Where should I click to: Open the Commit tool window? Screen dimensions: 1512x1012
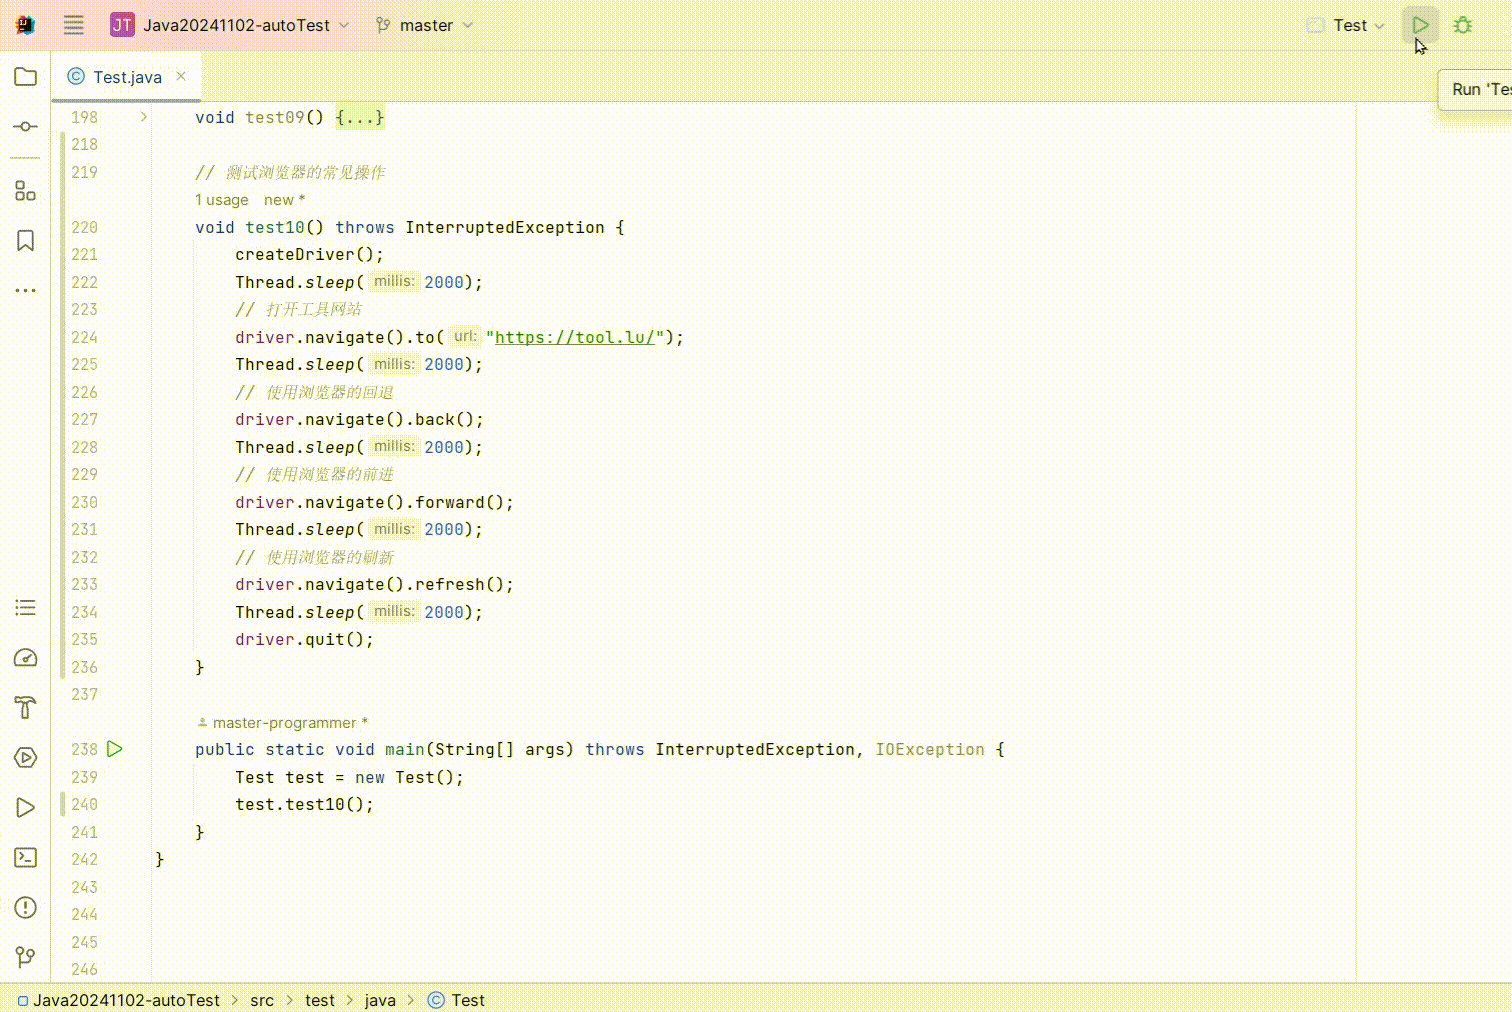tap(26, 127)
